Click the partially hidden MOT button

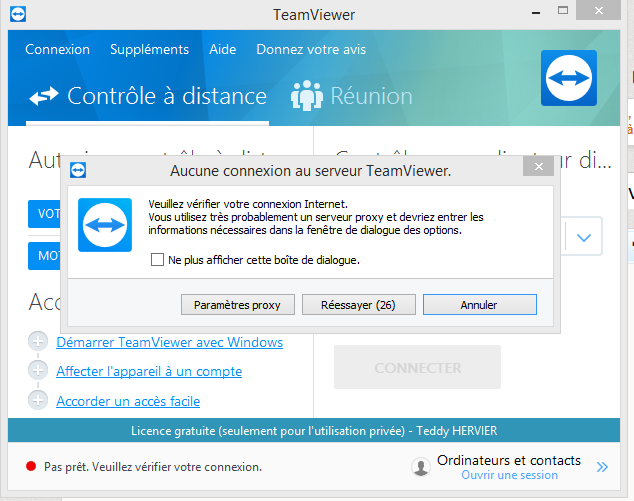44,256
